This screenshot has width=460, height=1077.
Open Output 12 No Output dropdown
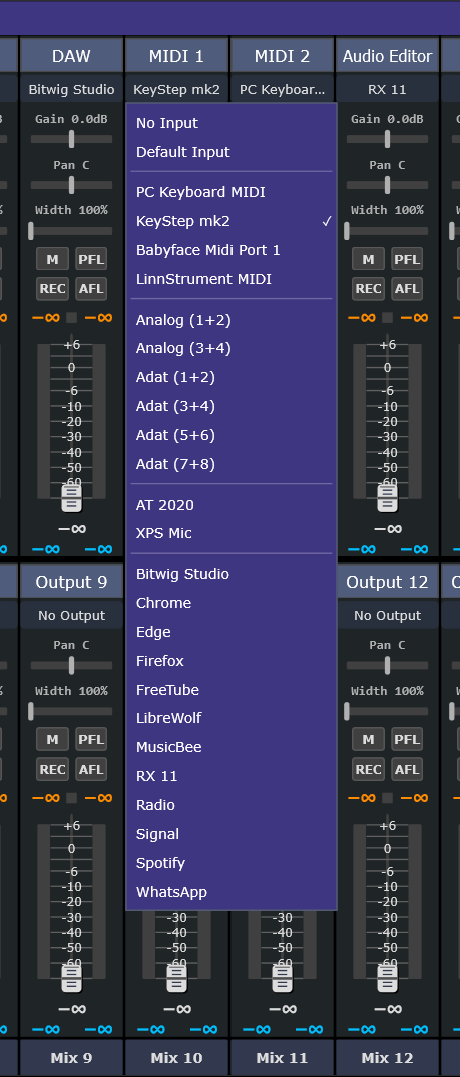387,615
